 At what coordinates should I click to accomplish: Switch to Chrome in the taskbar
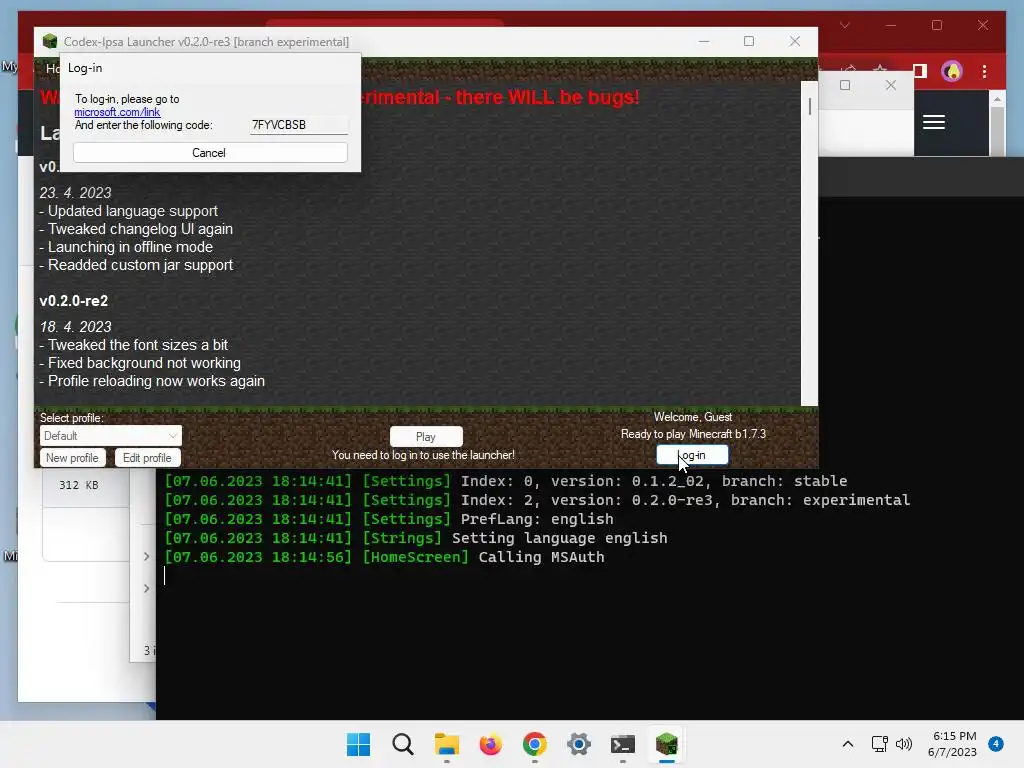[534, 744]
